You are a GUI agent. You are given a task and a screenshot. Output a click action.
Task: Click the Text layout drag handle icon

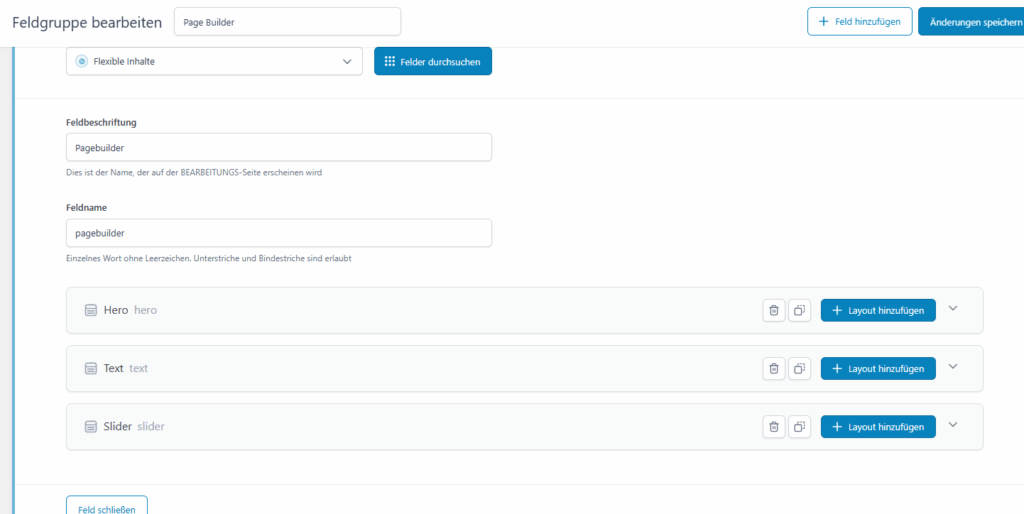pyautogui.click(x=91, y=369)
